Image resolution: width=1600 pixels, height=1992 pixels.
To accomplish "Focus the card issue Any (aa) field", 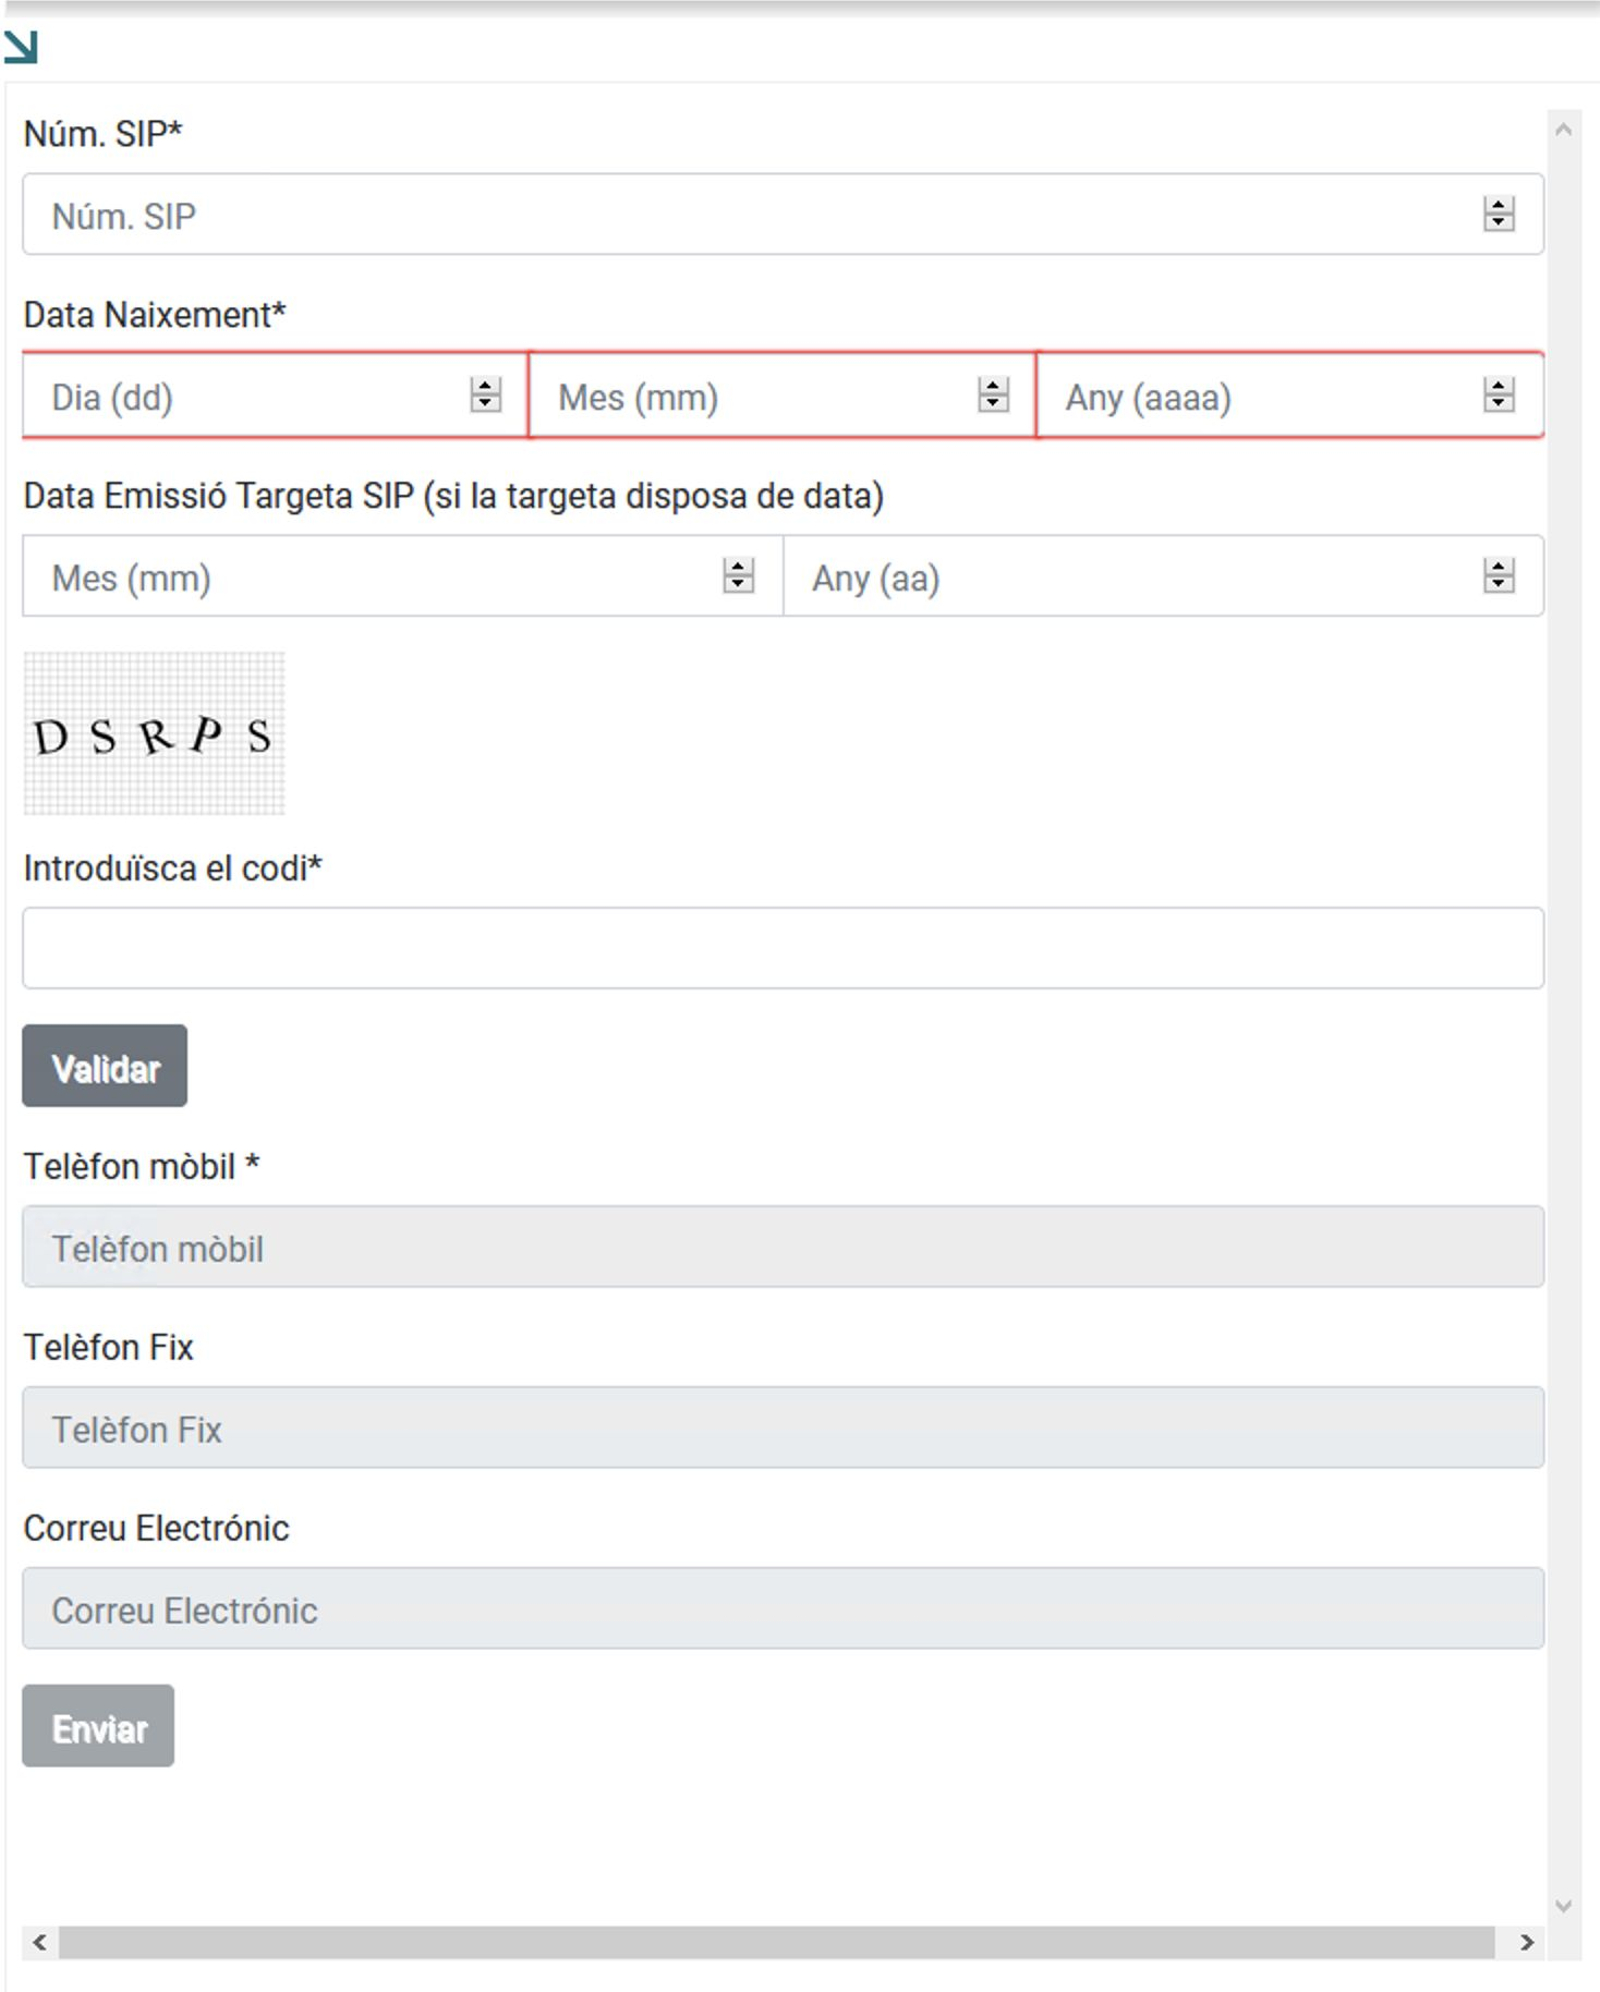I will click(1130, 577).
